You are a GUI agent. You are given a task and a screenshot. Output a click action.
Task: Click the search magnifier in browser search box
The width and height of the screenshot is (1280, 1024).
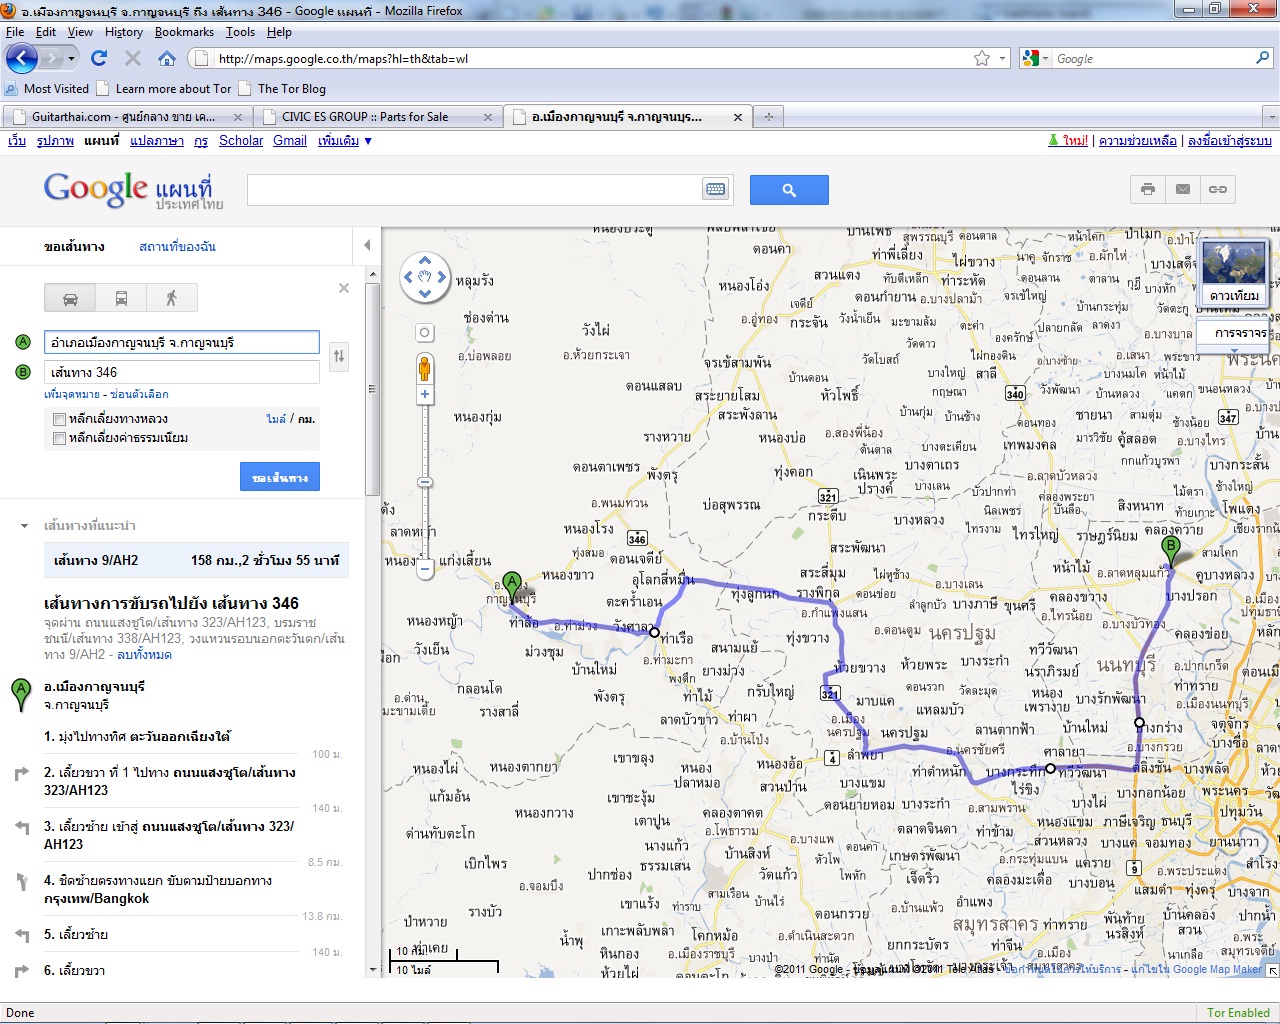(x=1263, y=58)
